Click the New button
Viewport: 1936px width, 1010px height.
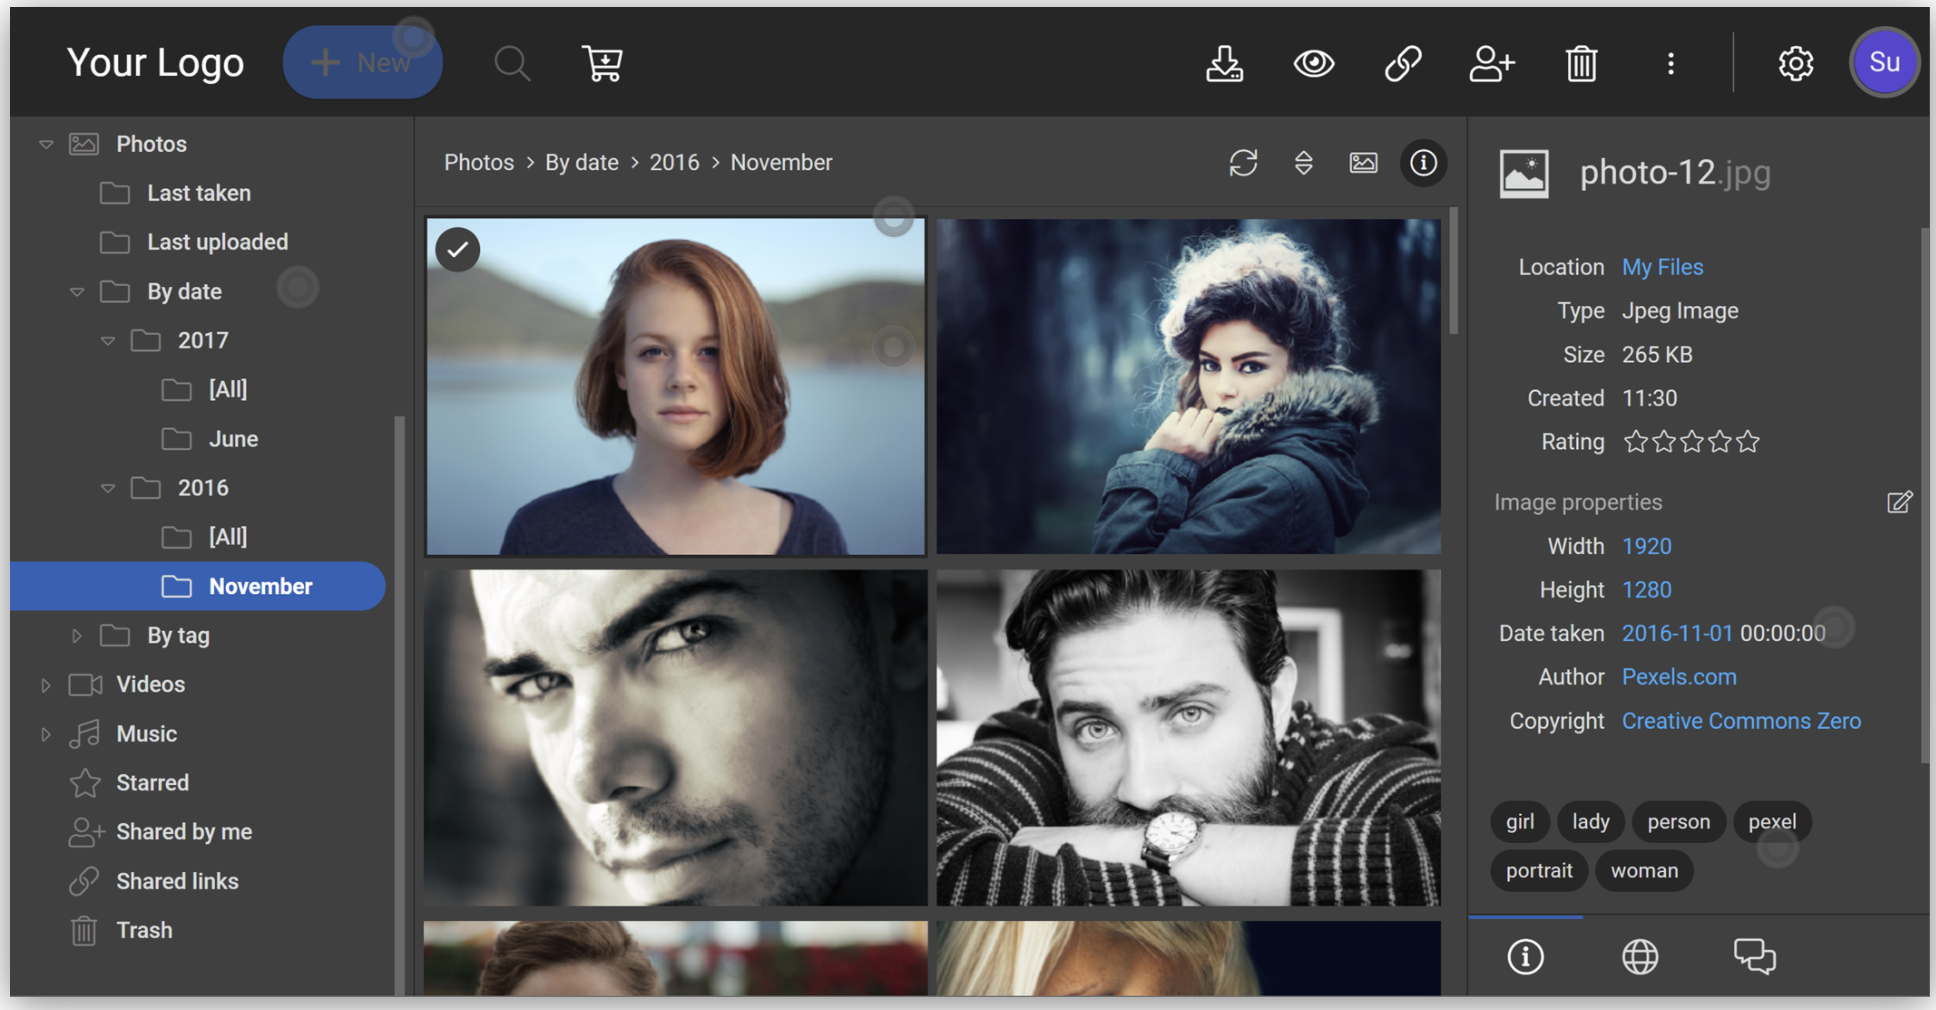coord(362,63)
